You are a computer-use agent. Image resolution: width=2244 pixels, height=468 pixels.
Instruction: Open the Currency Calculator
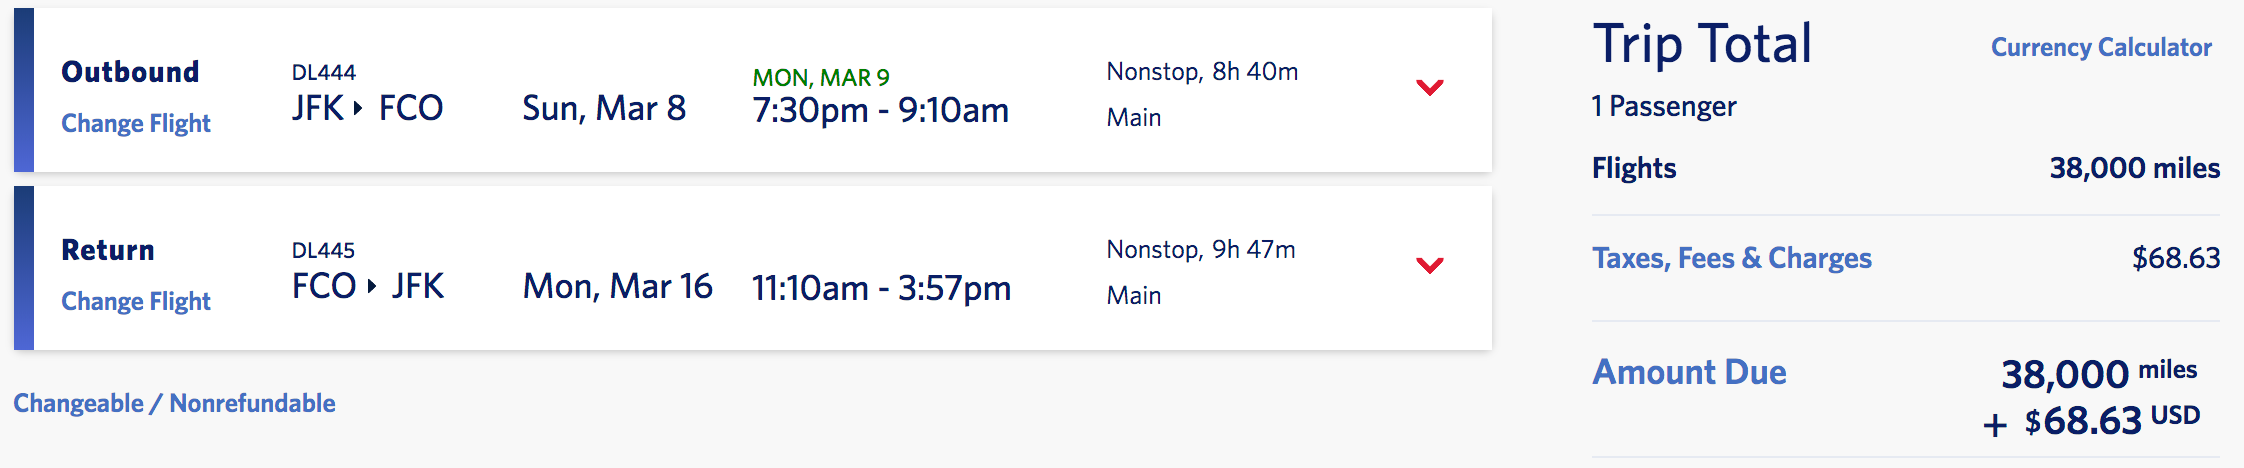pyautogui.click(x=2101, y=47)
